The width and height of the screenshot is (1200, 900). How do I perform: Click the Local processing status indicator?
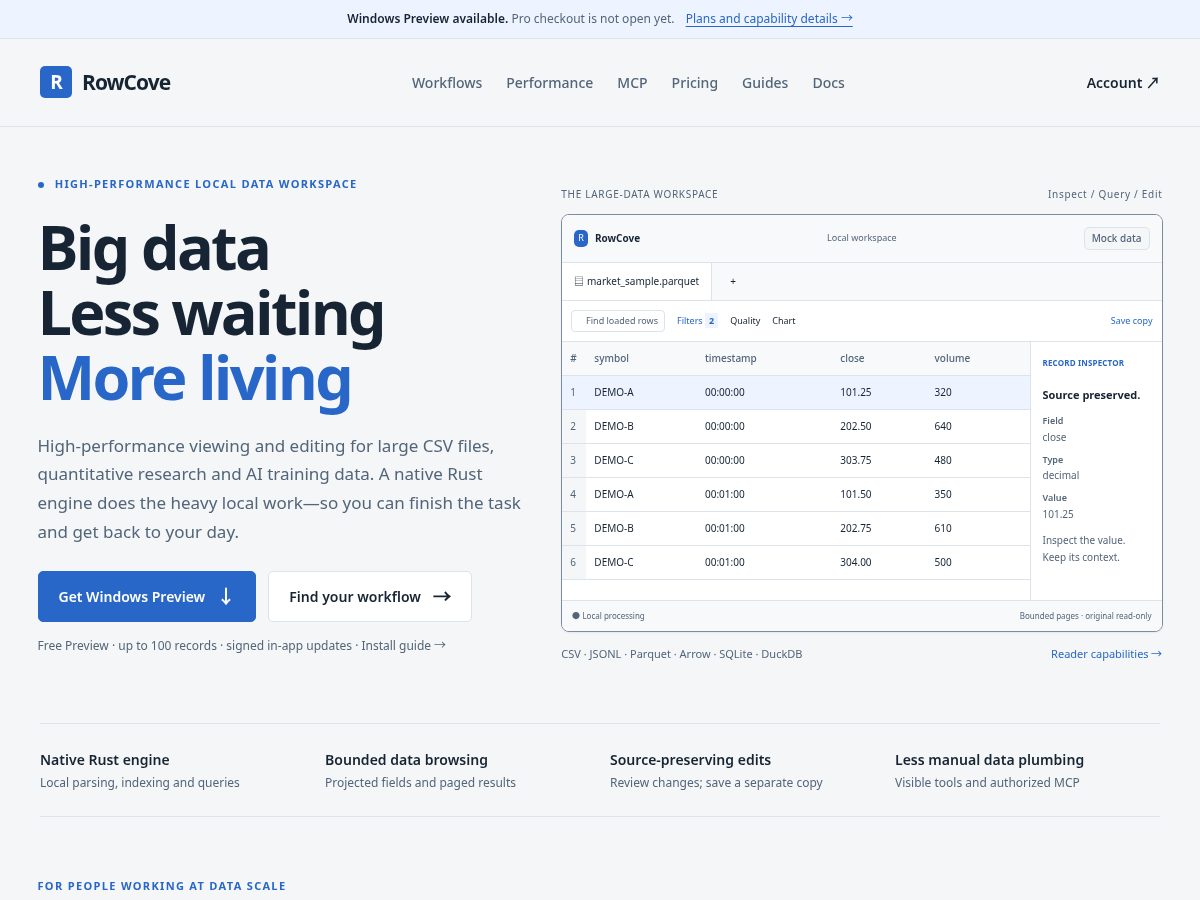pyautogui.click(x=608, y=616)
